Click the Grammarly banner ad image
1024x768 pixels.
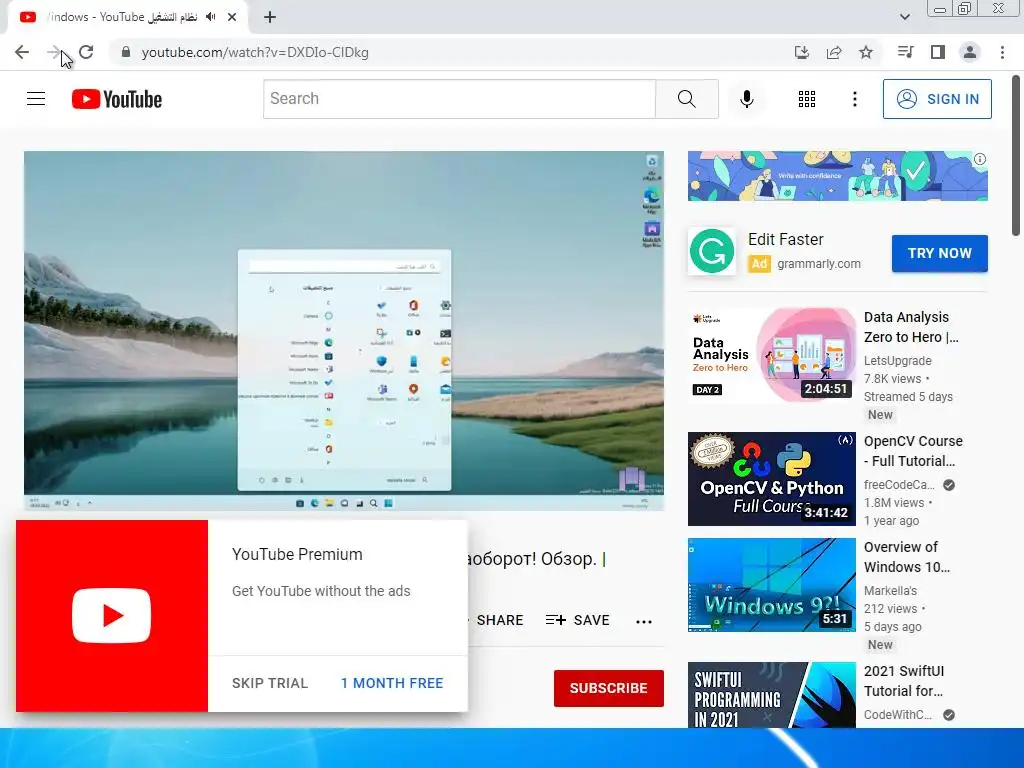[x=838, y=176]
